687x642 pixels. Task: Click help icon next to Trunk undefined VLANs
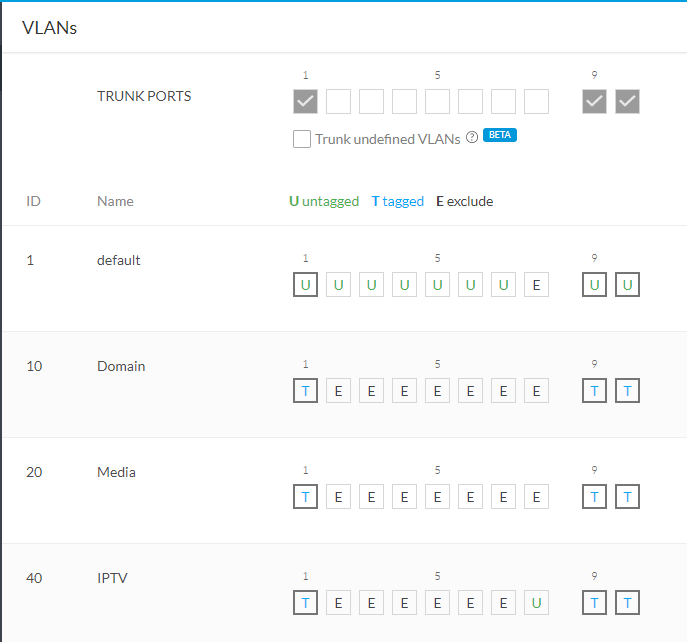click(x=472, y=139)
